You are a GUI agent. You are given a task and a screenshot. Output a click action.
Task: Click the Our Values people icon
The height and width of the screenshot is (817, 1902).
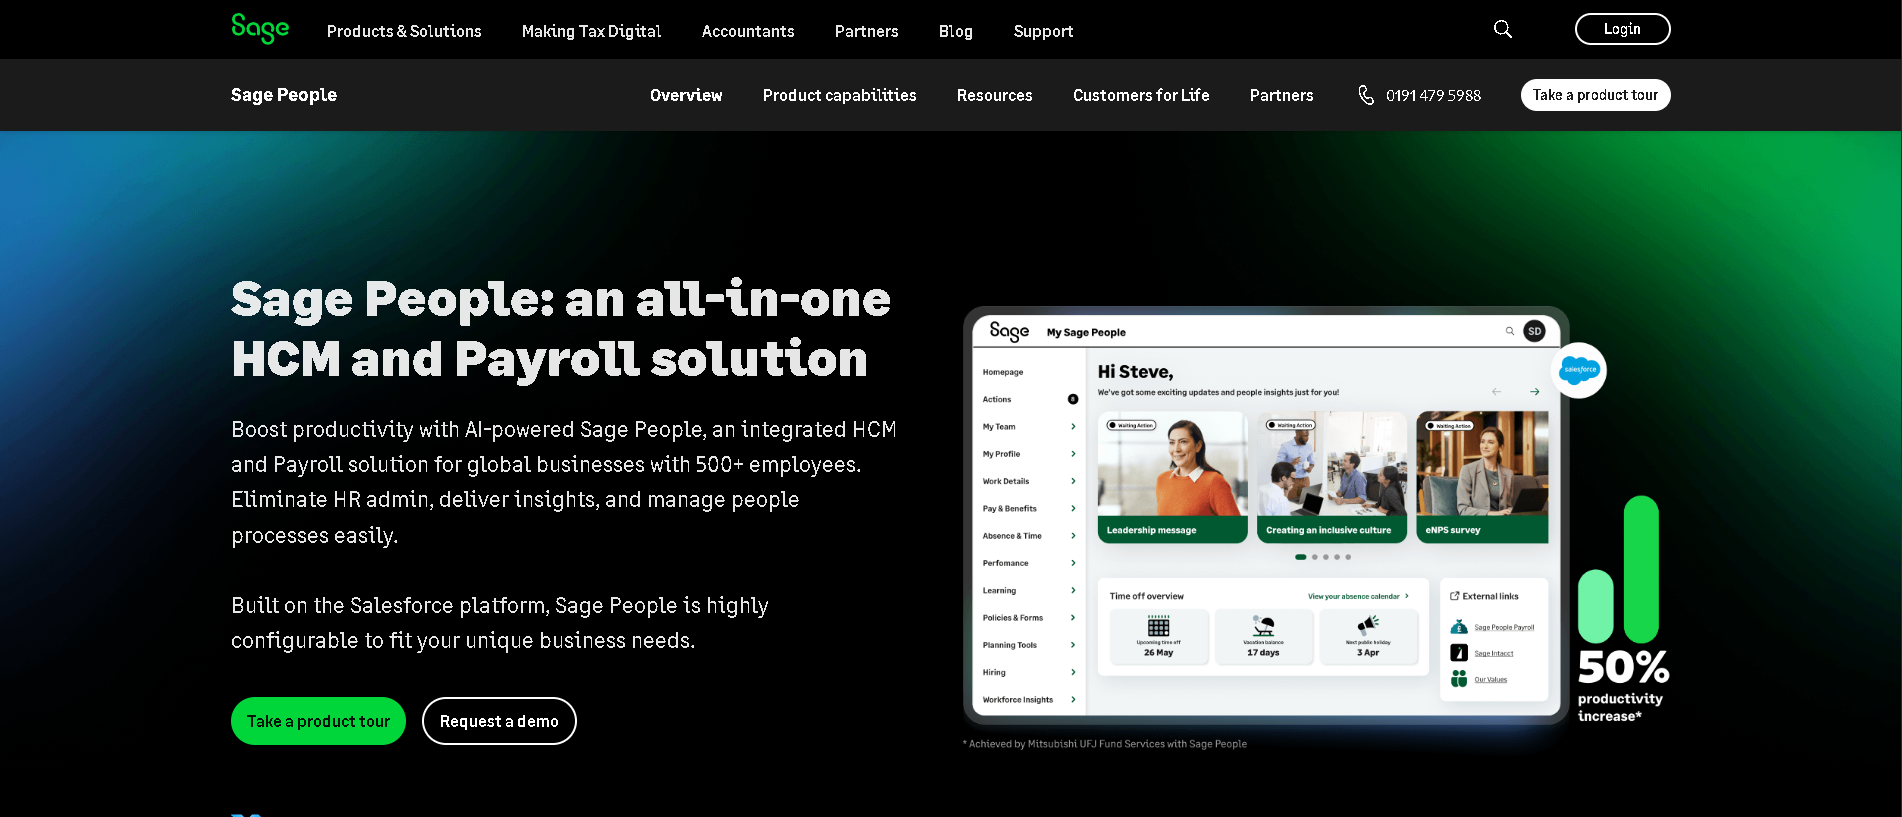[x=1459, y=679]
